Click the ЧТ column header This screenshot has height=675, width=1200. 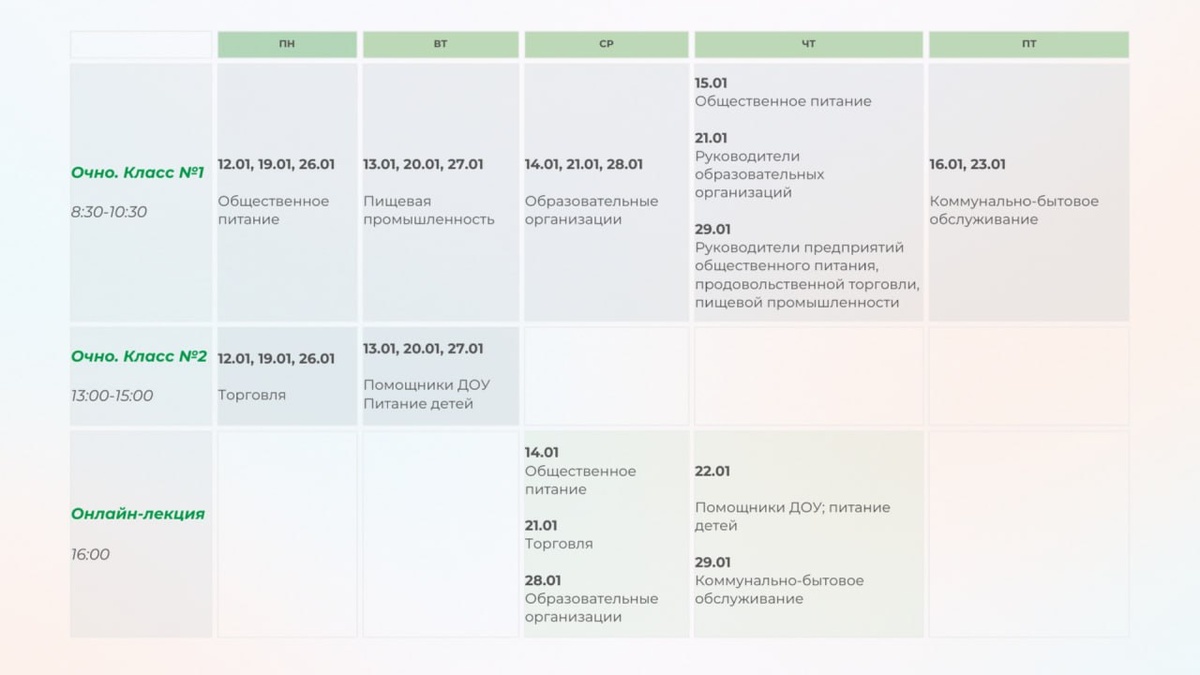(808, 45)
